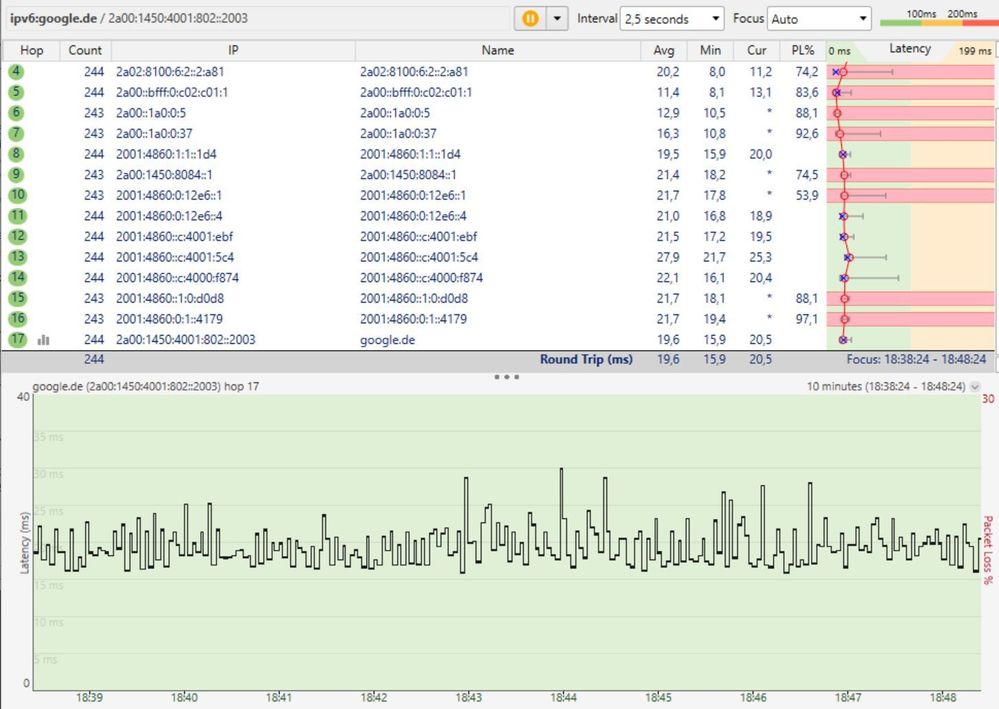Sort by the PL% column header
The height and width of the screenshot is (709, 999).
tap(802, 50)
